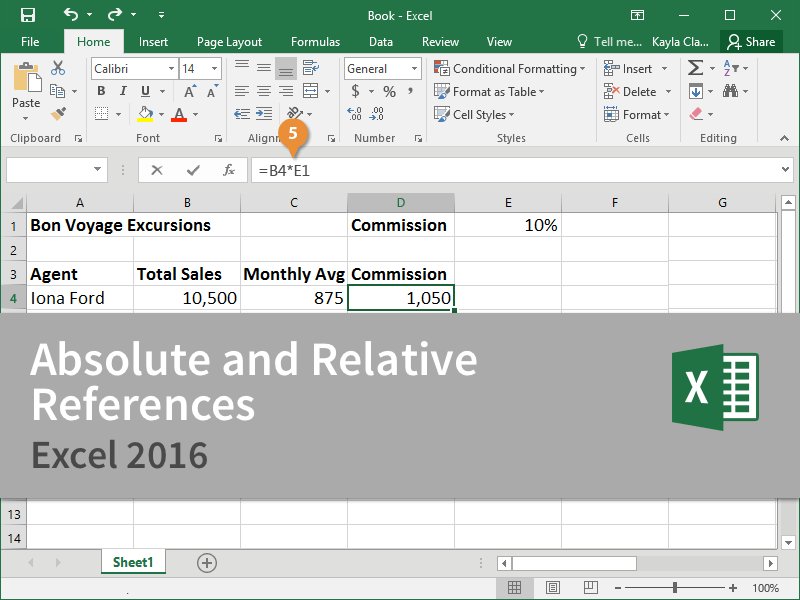Screen dimensions: 800x600
Task: Switch to the Formulas tab
Action: (315, 42)
